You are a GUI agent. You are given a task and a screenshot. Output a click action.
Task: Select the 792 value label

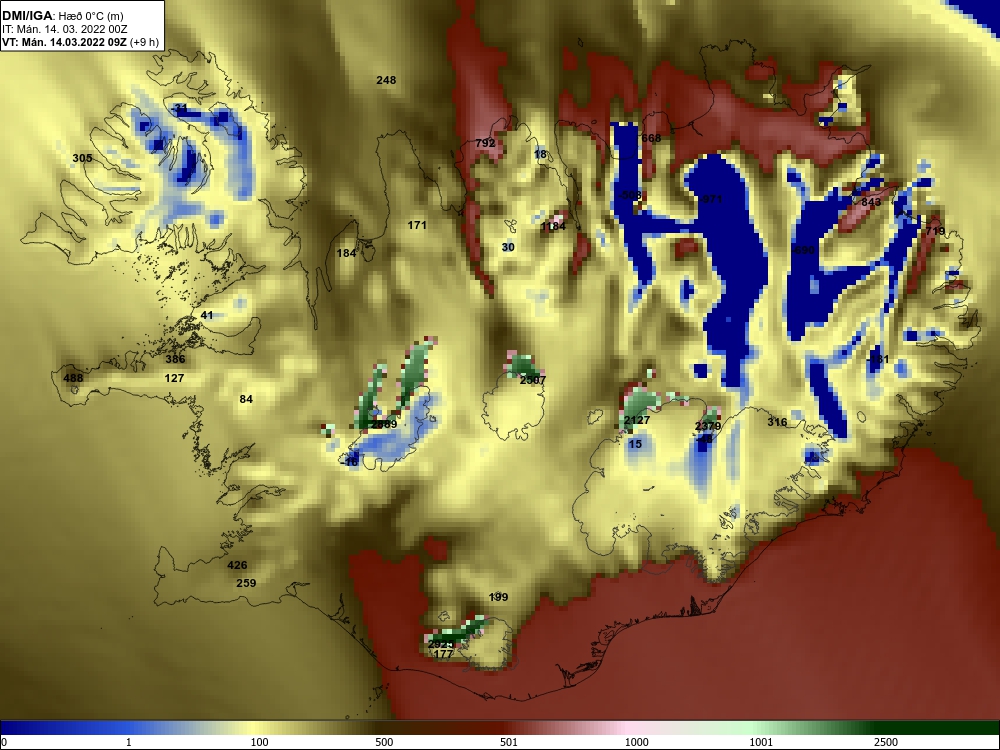pos(485,143)
